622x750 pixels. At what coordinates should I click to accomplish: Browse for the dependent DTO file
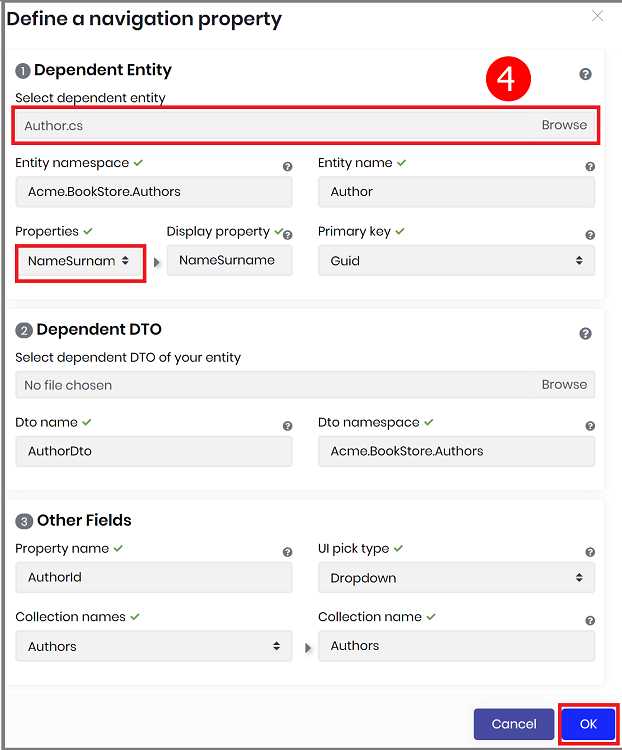pyautogui.click(x=564, y=385)
